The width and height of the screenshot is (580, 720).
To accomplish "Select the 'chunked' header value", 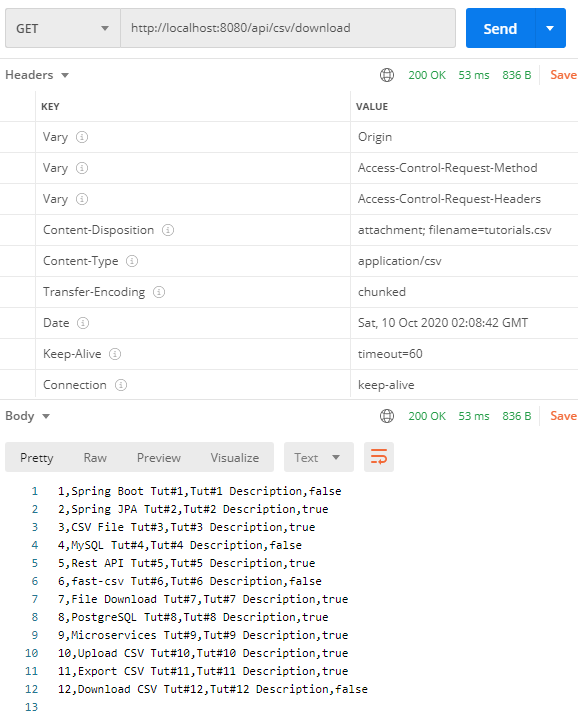I will pos(382,292).
